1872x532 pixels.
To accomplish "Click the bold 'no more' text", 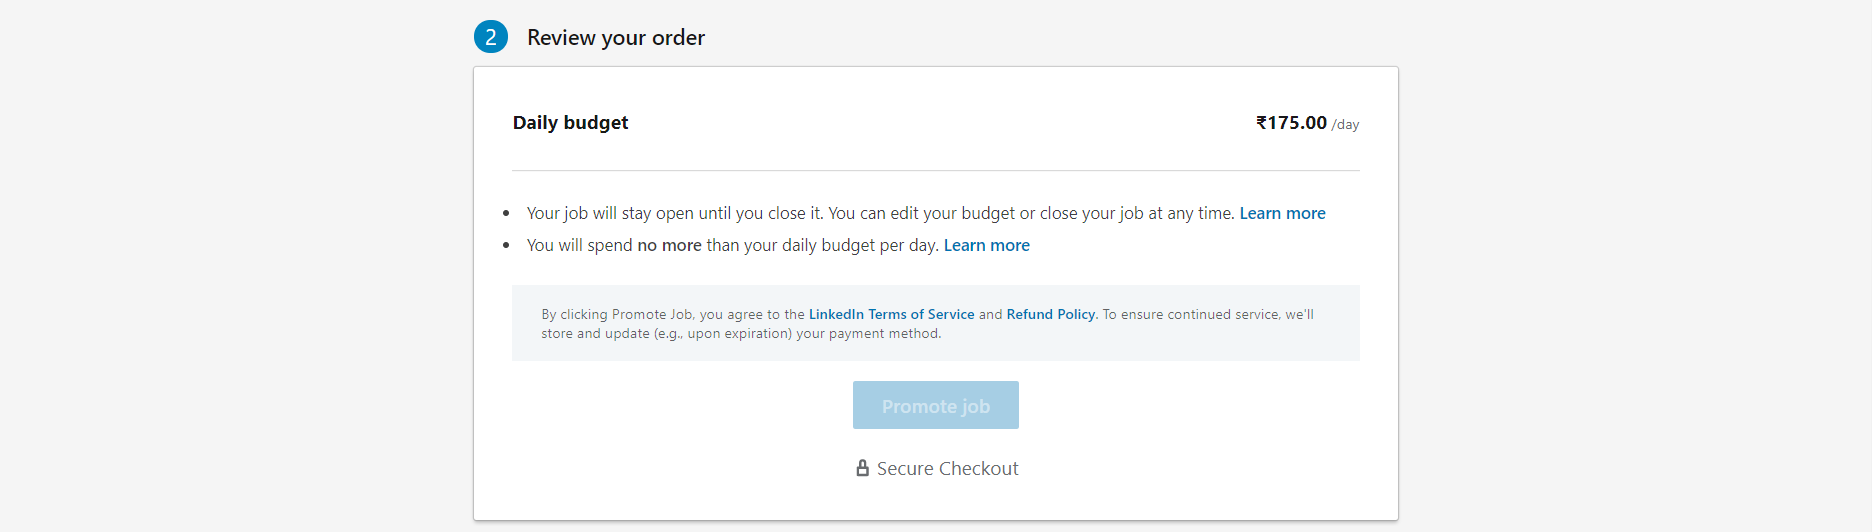I will pyautogui.click(x=669, y=245).
